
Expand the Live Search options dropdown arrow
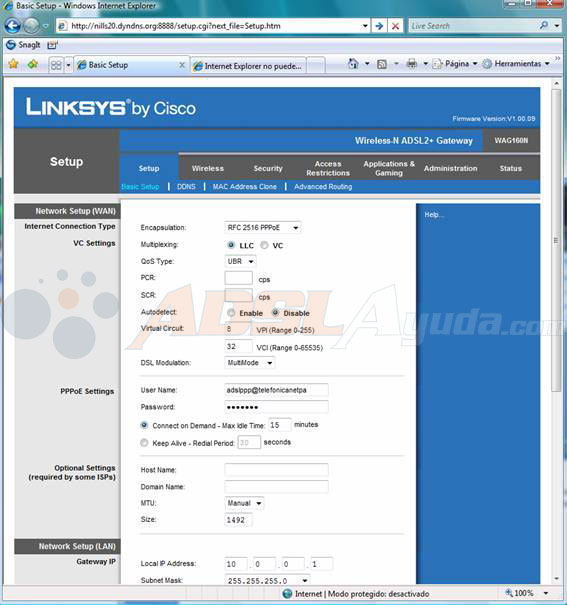(557, 26)
